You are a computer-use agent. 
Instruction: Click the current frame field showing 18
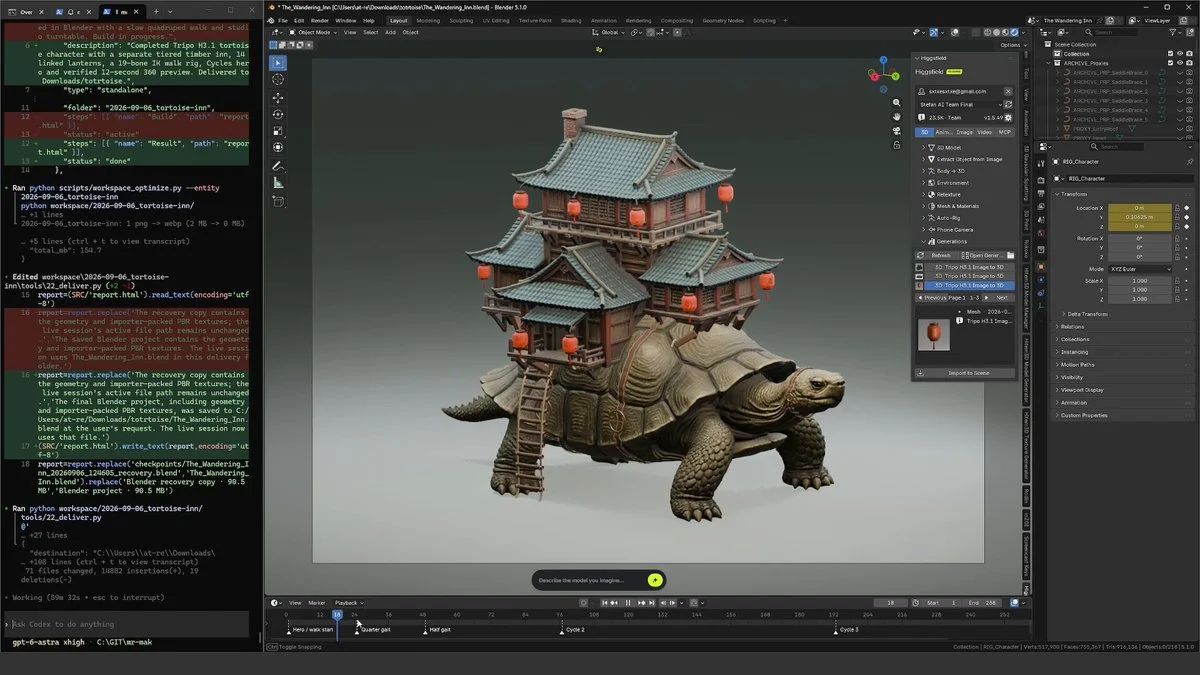890,603
